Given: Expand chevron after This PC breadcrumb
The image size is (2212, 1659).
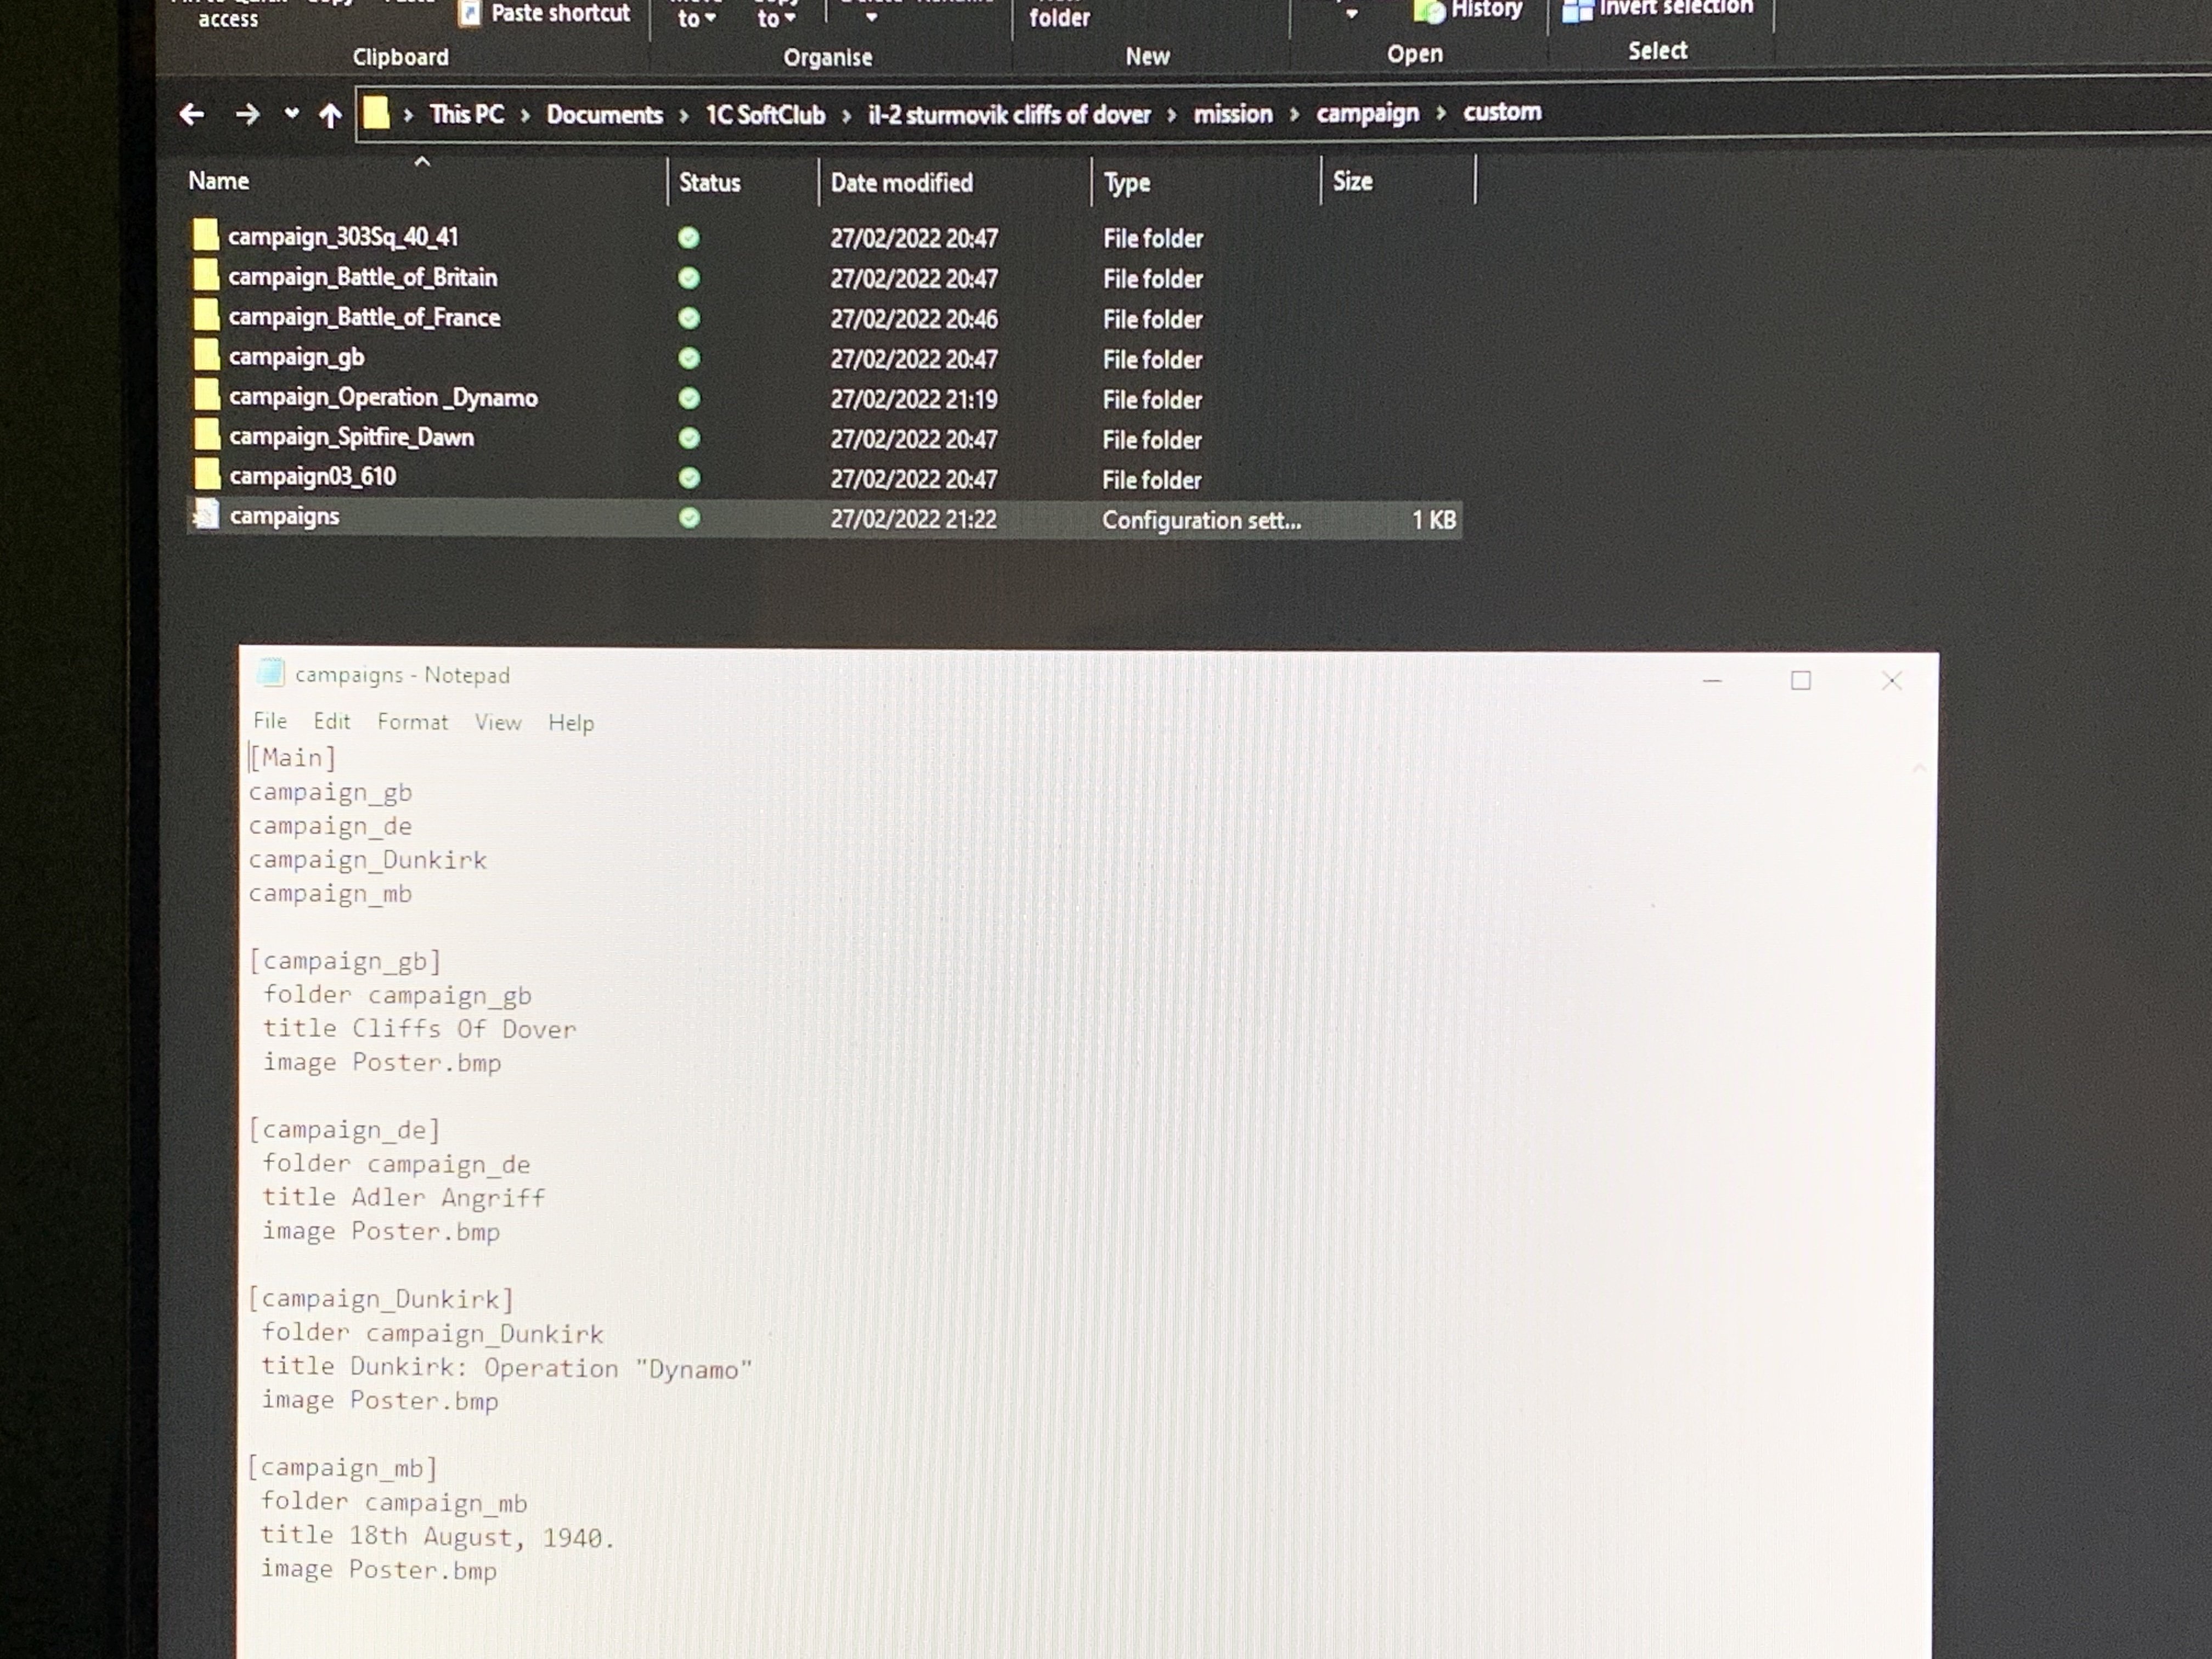Looking at the screenshot, I should (x=525, y=116).
